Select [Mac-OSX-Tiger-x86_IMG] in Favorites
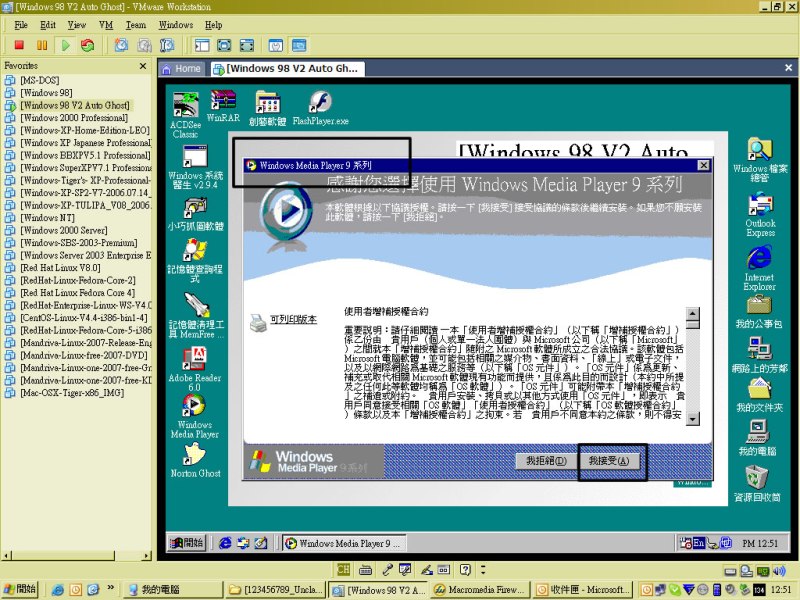 (x=72, y=393)
